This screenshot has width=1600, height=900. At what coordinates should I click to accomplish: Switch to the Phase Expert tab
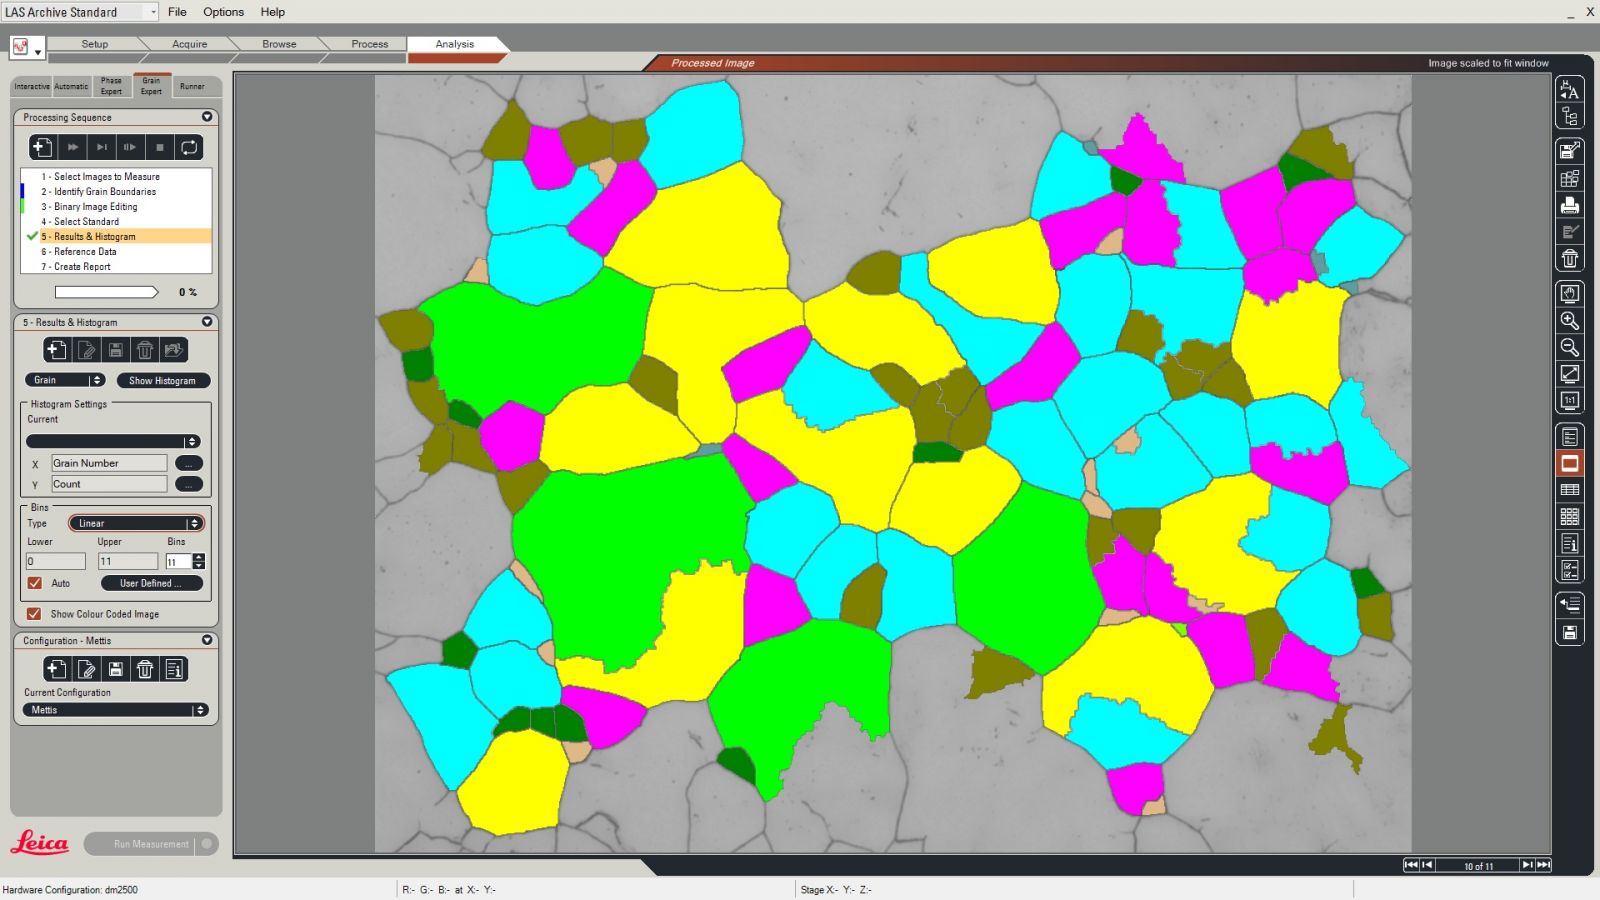pos(111,86)
